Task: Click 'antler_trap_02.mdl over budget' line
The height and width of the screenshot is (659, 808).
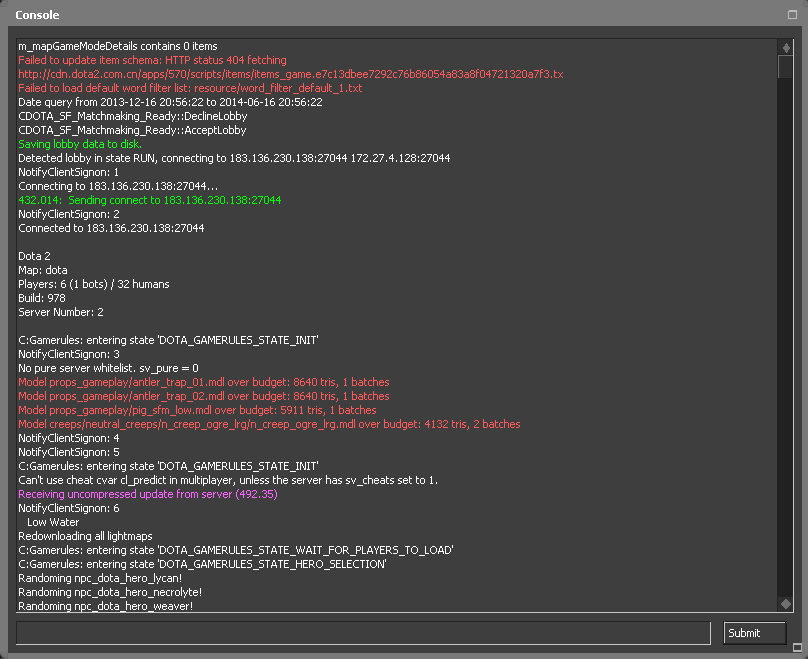Action: pyautogui.click(x=204, y=396)
